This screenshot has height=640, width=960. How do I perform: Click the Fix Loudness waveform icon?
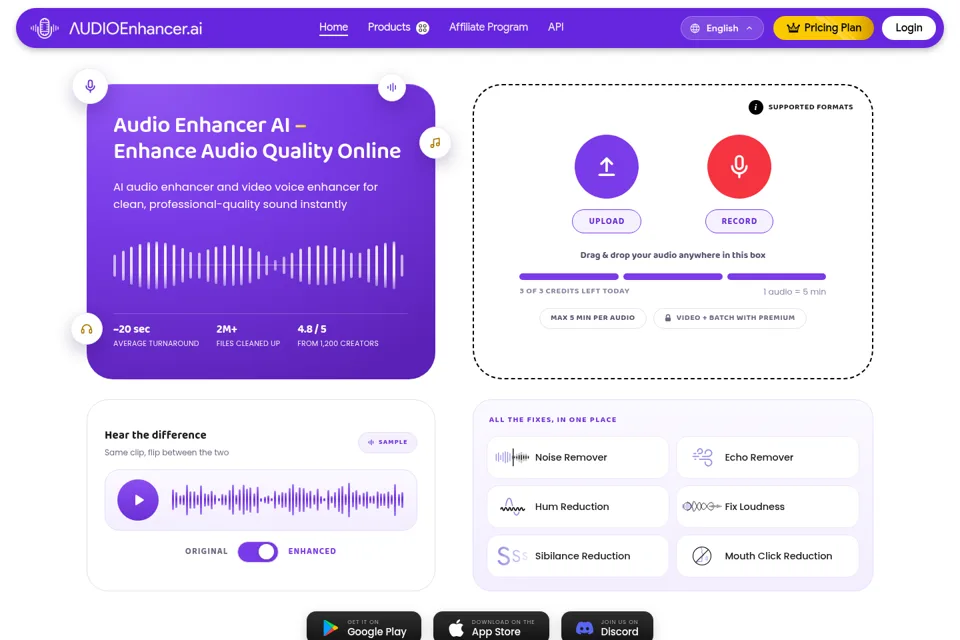tap(702, 506)
